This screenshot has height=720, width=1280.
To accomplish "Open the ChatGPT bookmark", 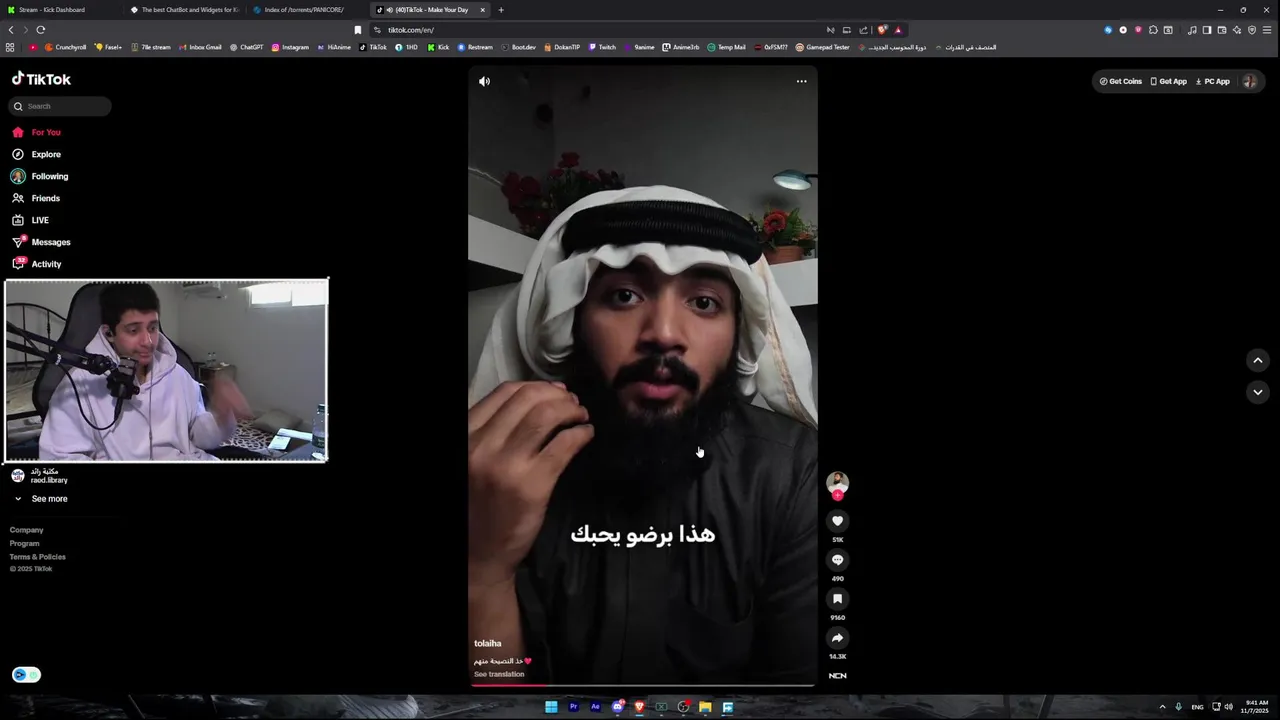I will tap(246, 47).
